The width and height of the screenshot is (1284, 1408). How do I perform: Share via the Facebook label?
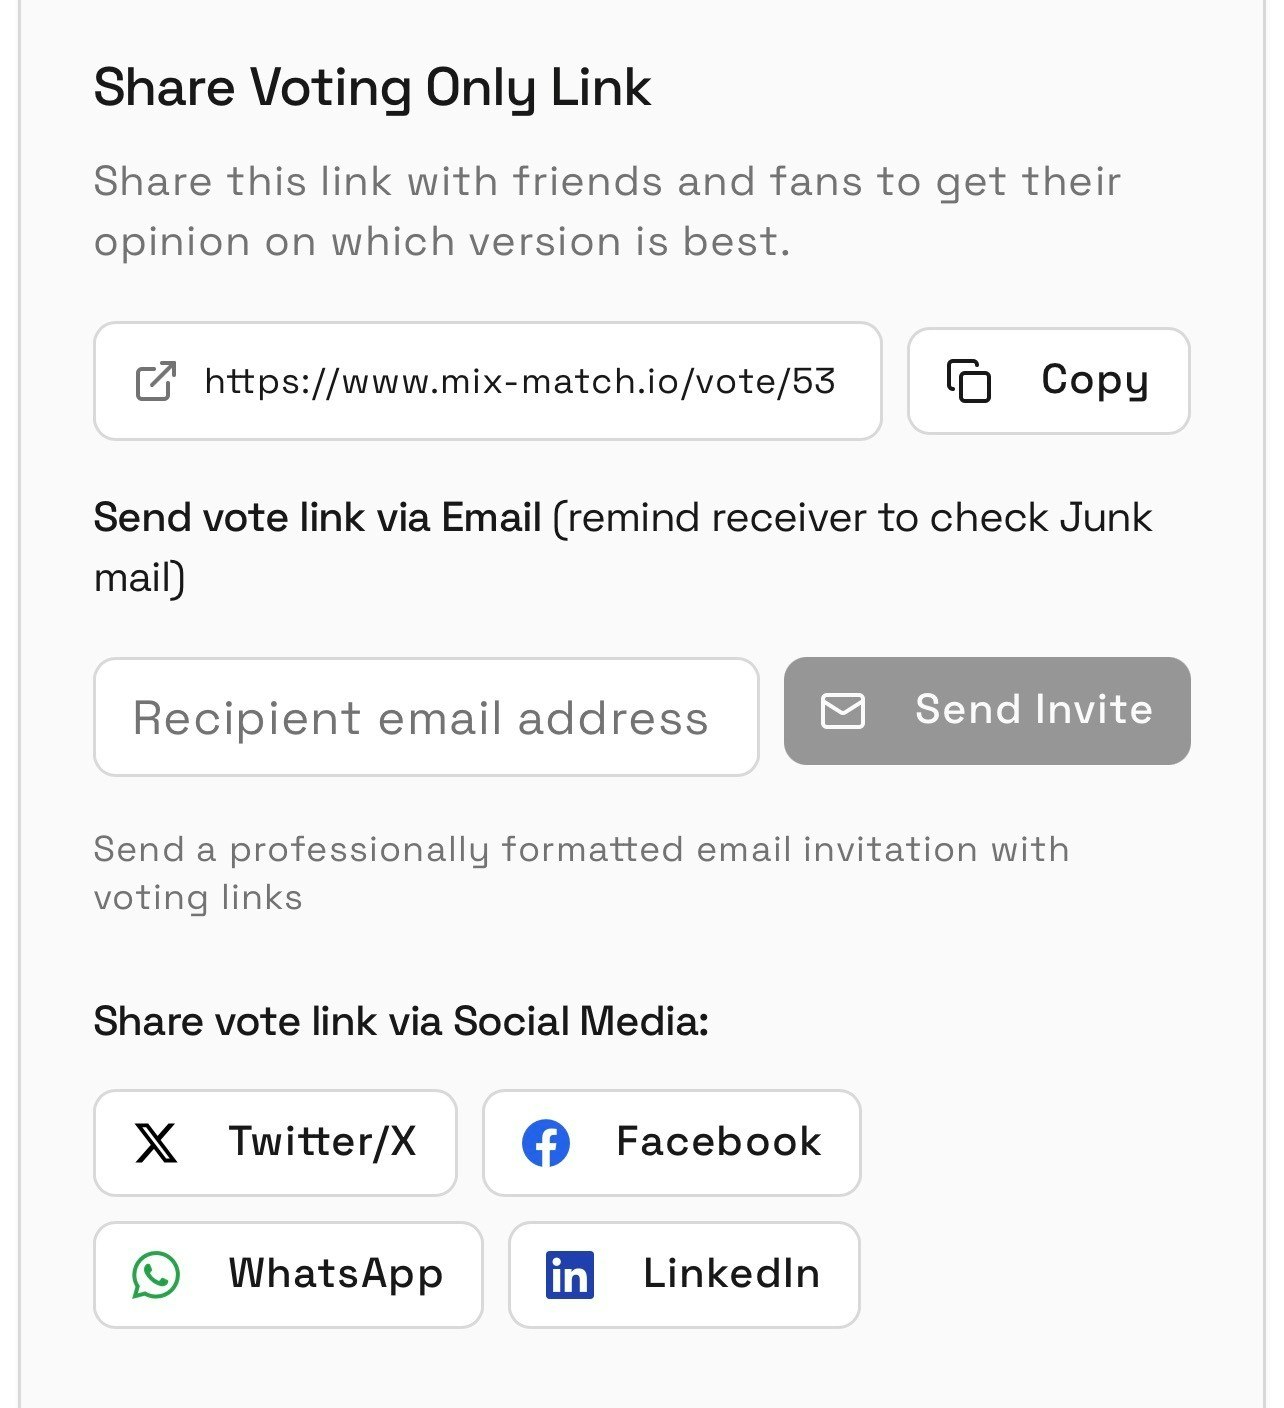tap(719, 1142)
